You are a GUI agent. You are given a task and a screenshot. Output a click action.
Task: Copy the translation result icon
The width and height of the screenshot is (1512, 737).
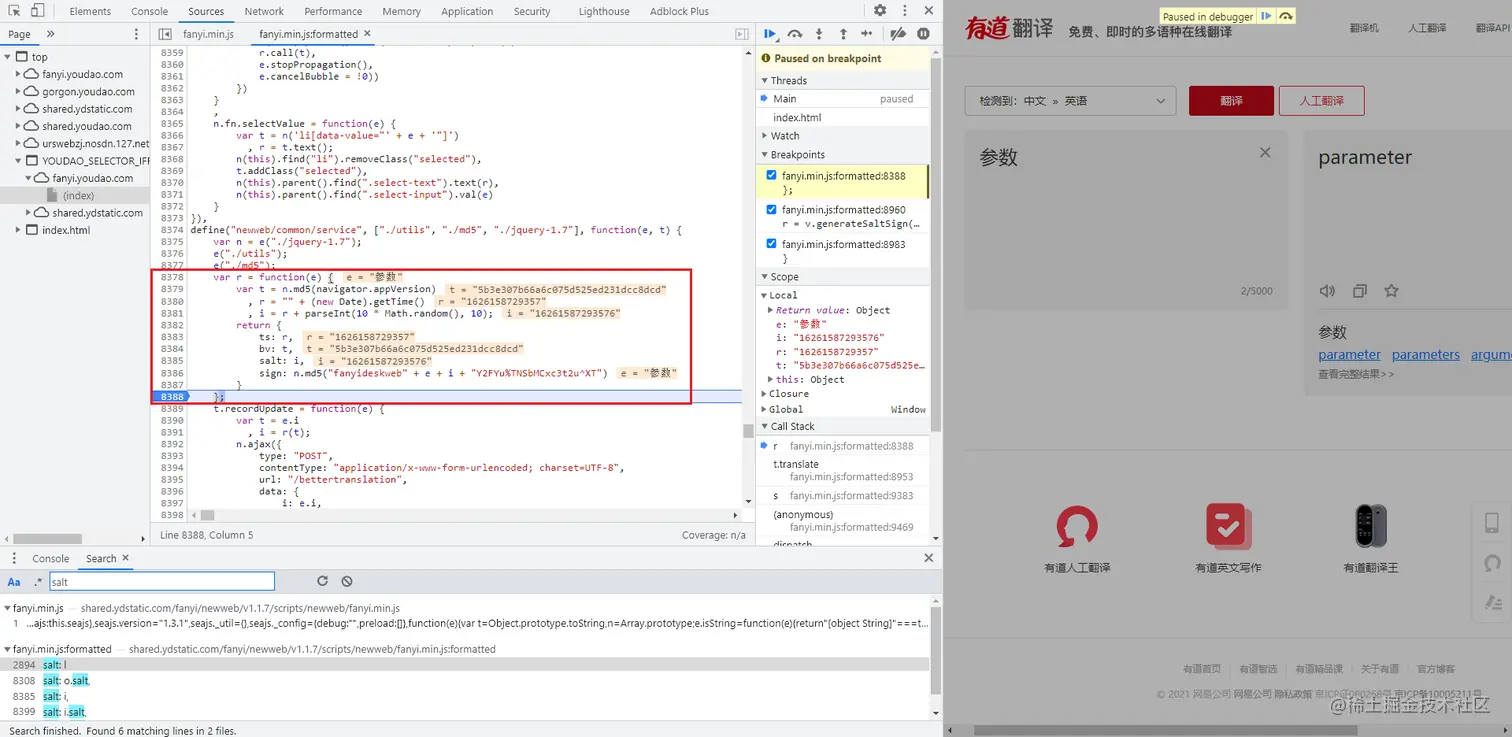1359,291
